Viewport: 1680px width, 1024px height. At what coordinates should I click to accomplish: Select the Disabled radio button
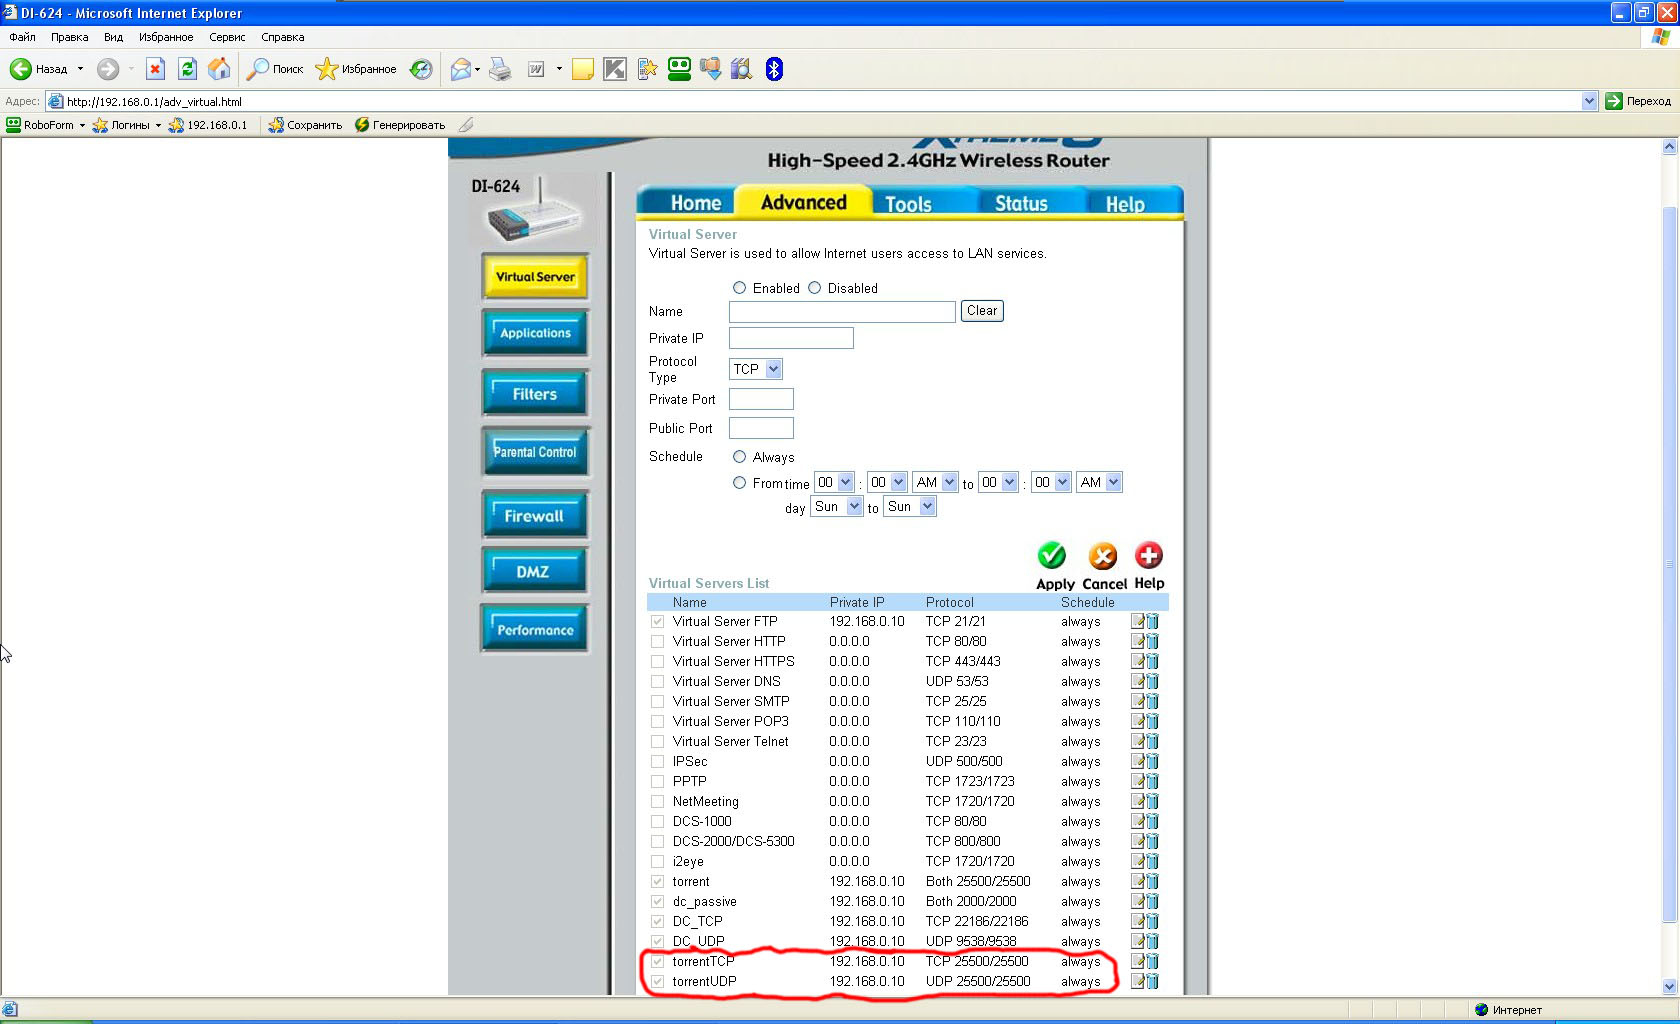click(x=814, y=288)
